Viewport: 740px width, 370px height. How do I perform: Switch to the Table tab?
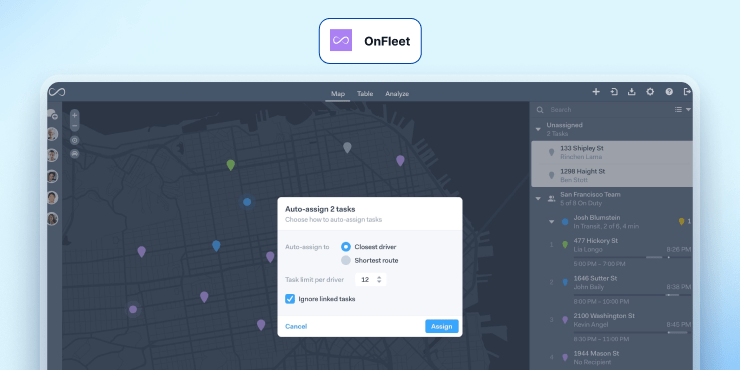coord(365,94)
